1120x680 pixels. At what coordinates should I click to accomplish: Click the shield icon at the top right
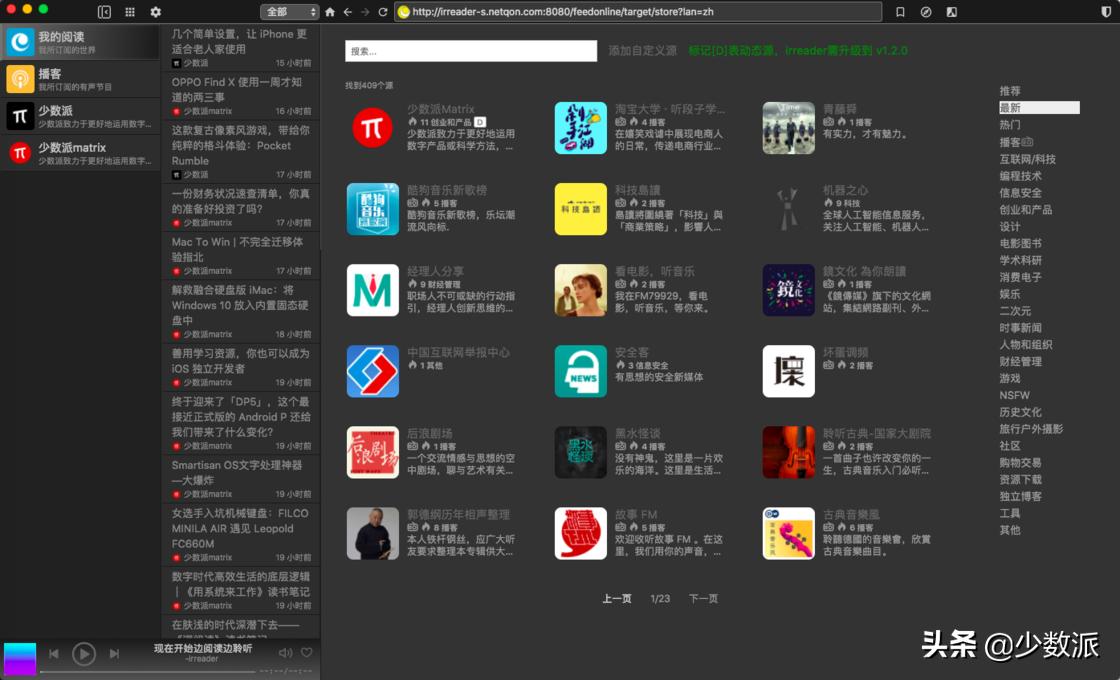(1107, 12)
